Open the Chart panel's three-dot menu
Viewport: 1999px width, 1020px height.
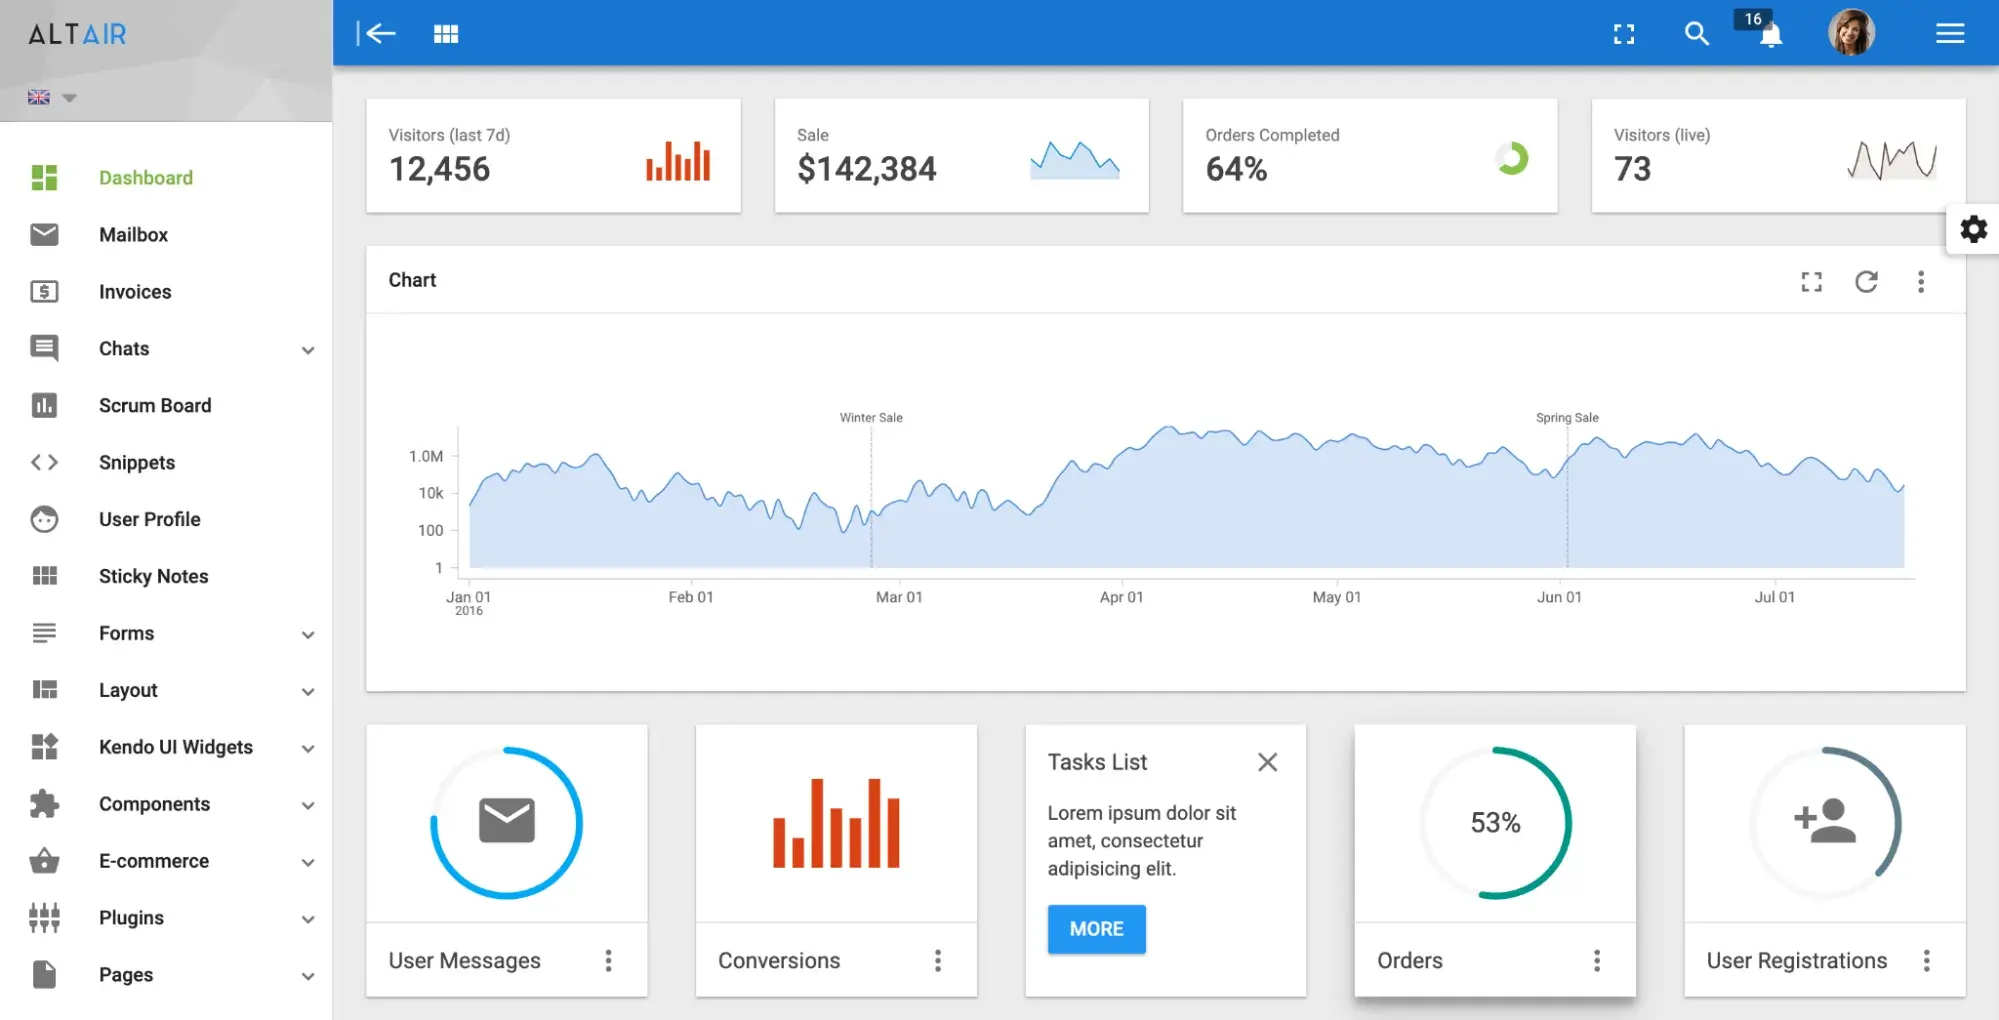point(1920,282)
